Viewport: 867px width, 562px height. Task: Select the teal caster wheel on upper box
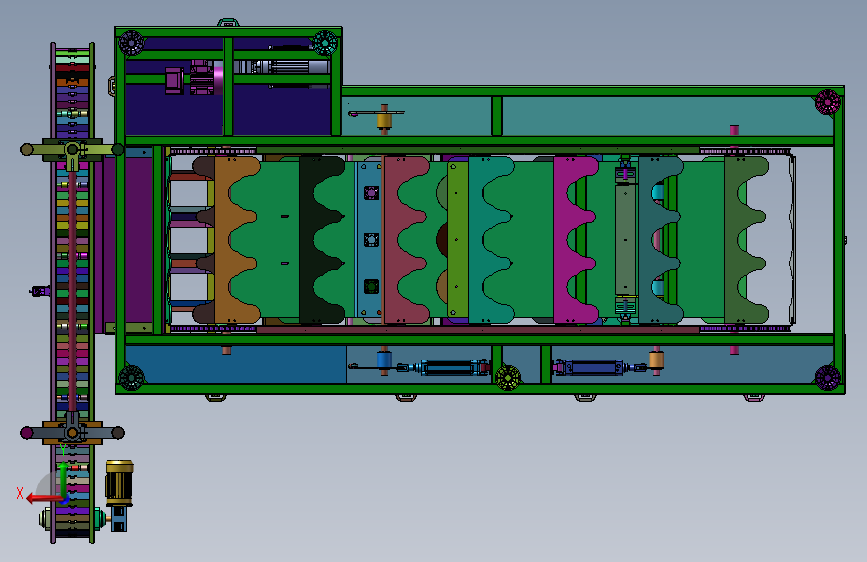[325, 43]
